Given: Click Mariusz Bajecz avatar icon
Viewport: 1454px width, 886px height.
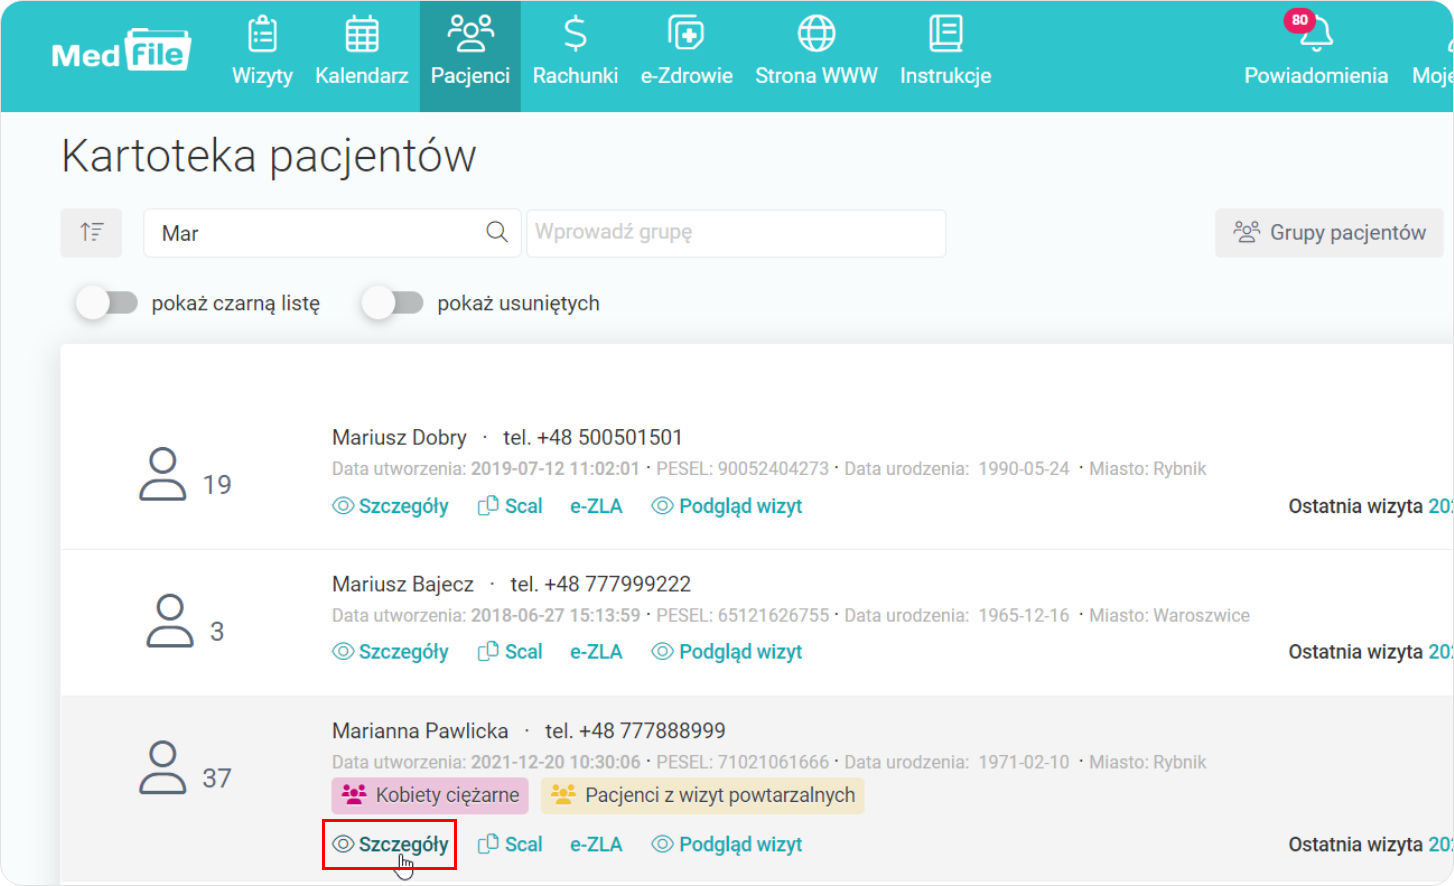Looking at the screenshot, I should [x=170, y=621].
